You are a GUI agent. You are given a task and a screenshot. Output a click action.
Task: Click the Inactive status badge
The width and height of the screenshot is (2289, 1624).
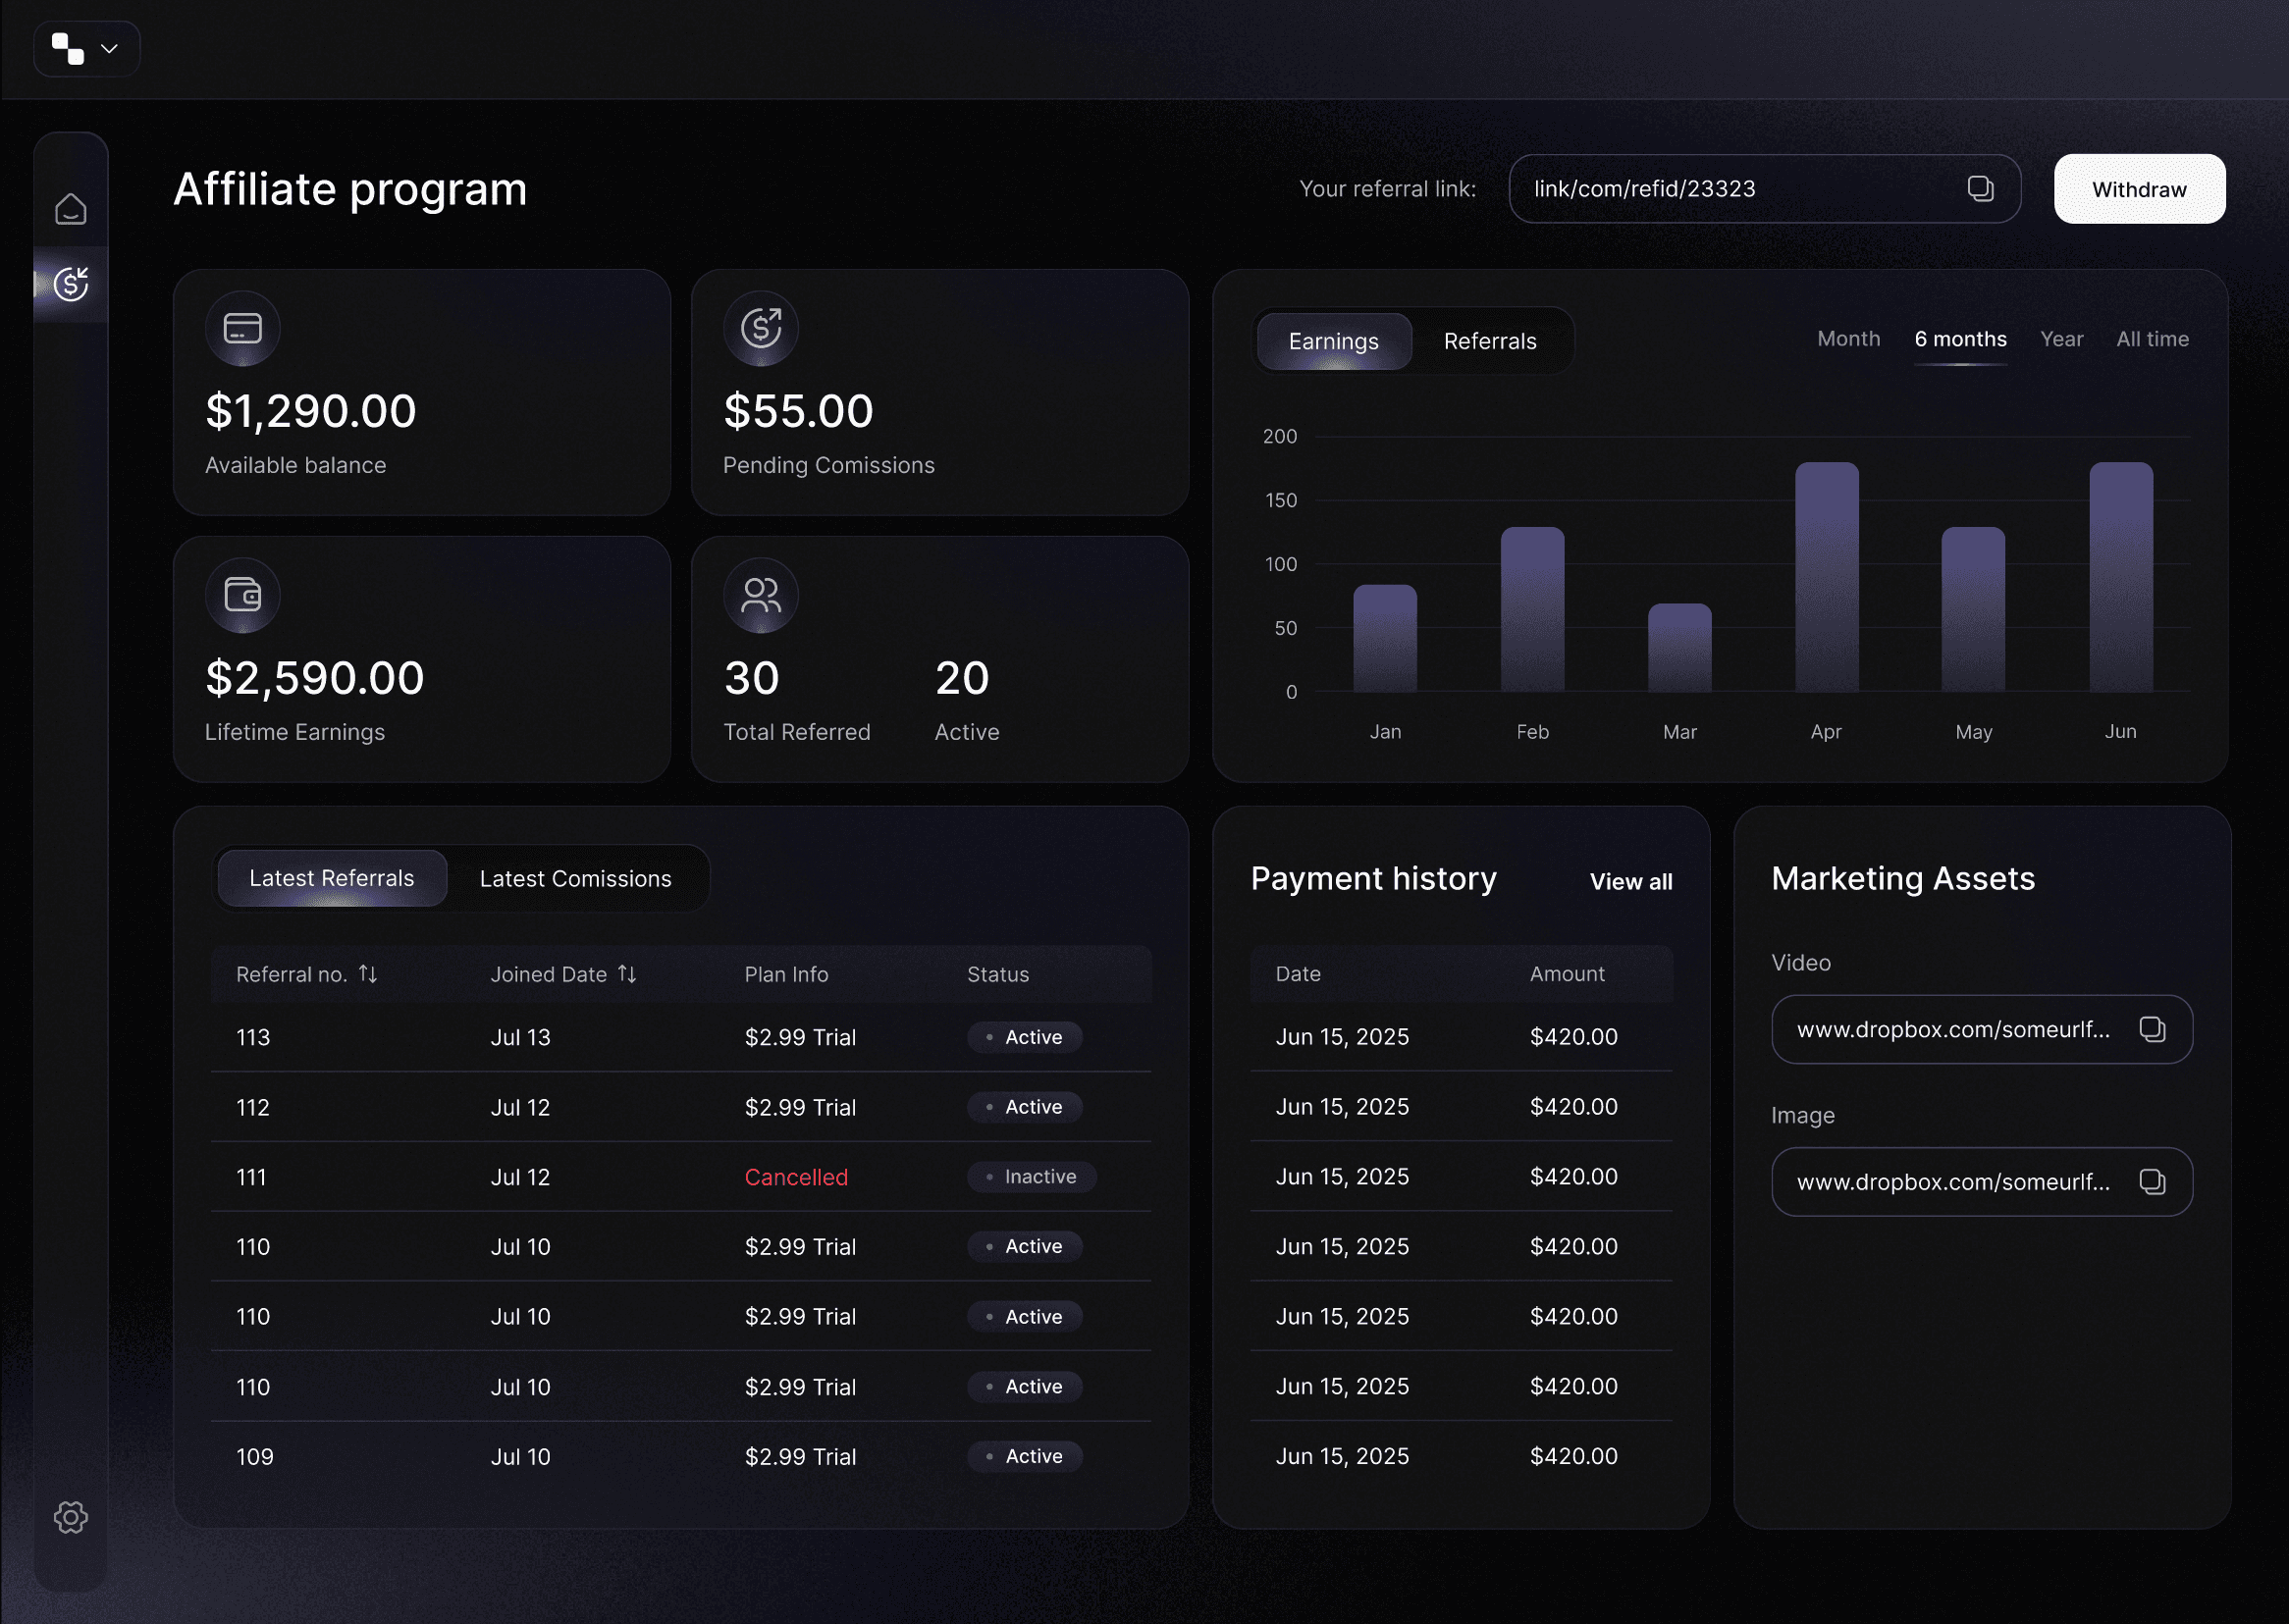pyautogui.click(x=1031, y=1177)
